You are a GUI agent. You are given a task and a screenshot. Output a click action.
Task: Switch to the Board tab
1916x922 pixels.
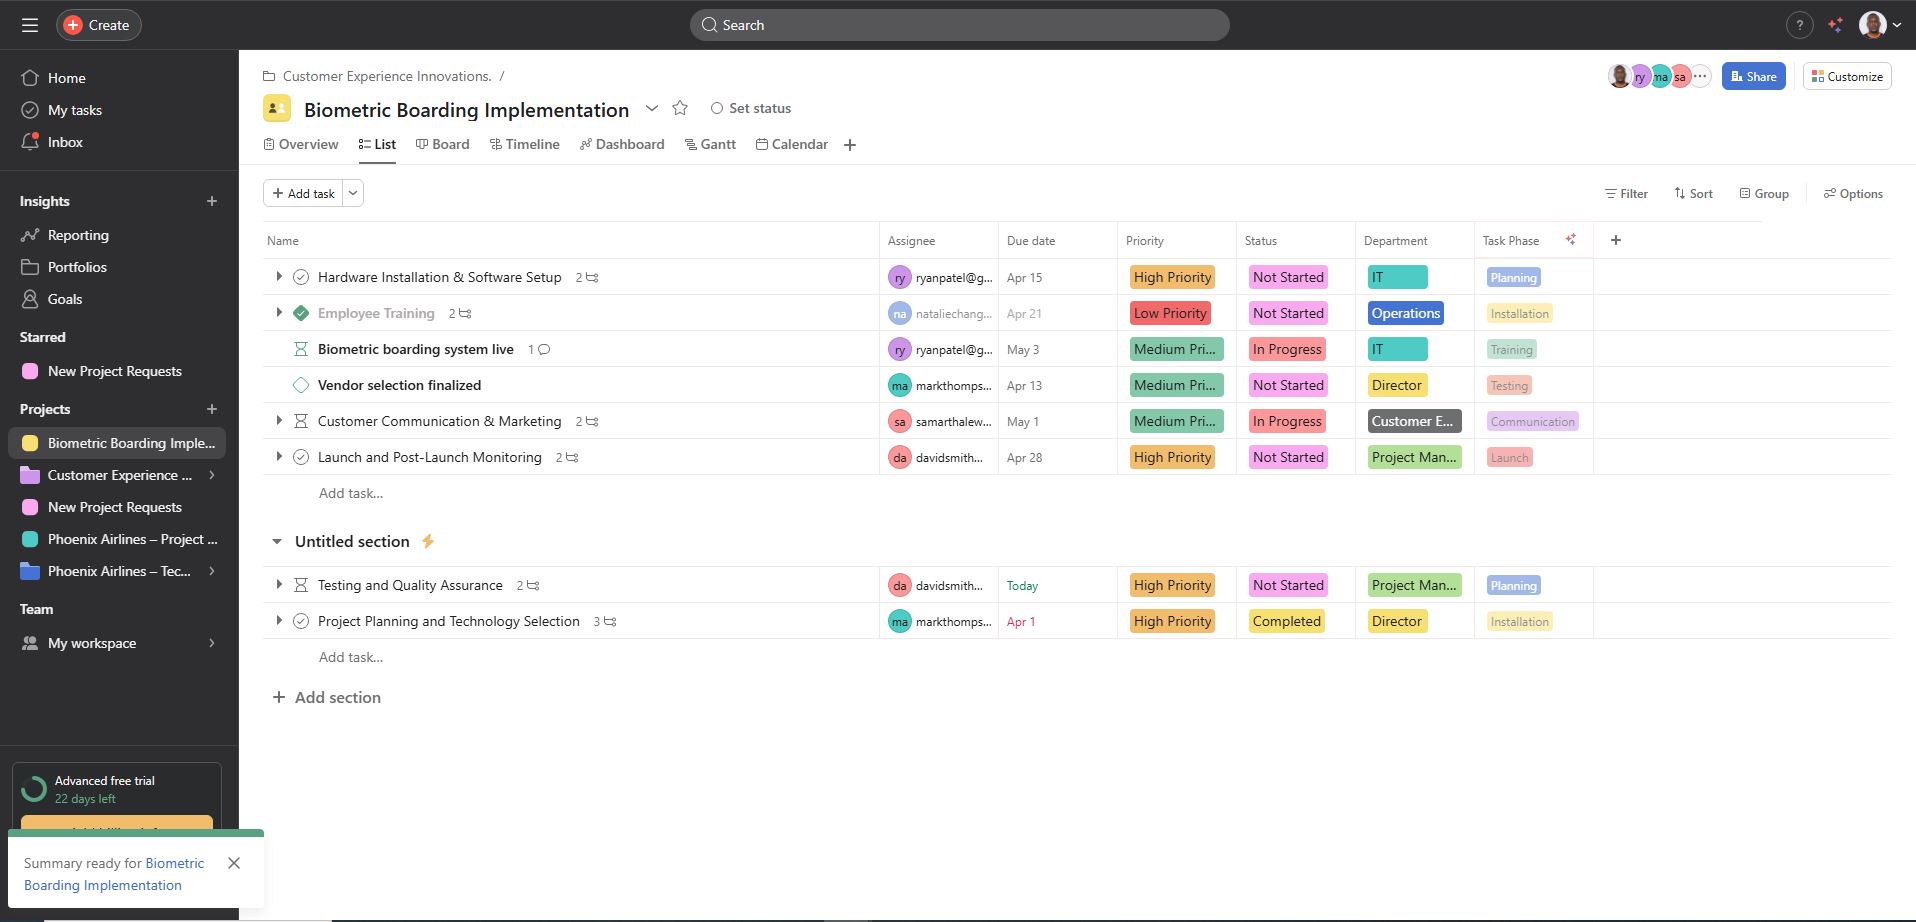tap(442, 144)
